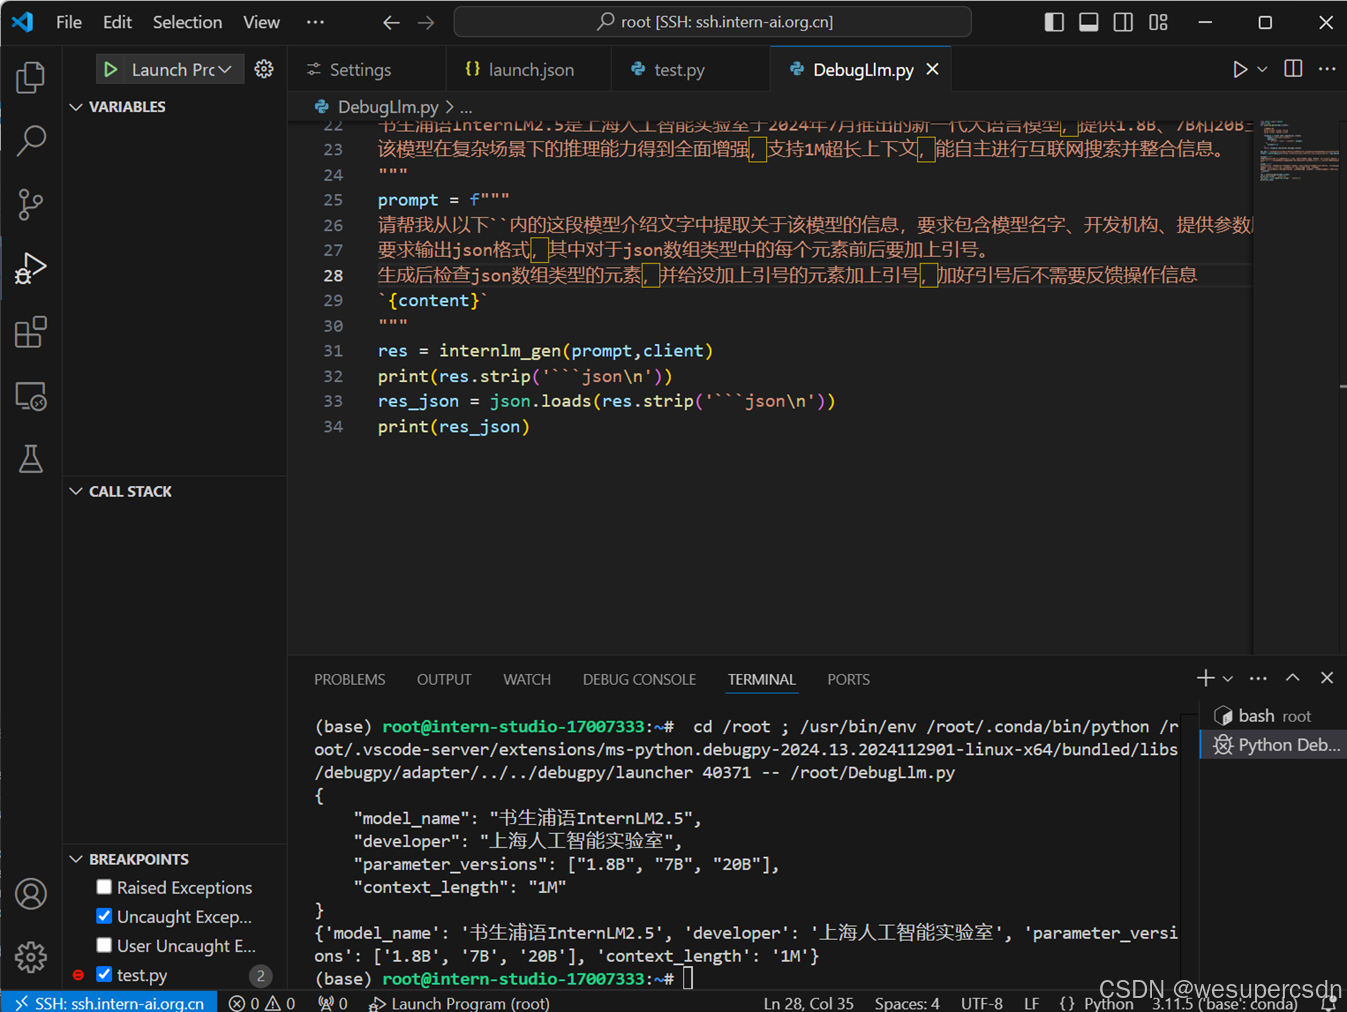1347x1012 pixels.
Task: Select the Python Debug terminal
Action: click(1272, 745)
